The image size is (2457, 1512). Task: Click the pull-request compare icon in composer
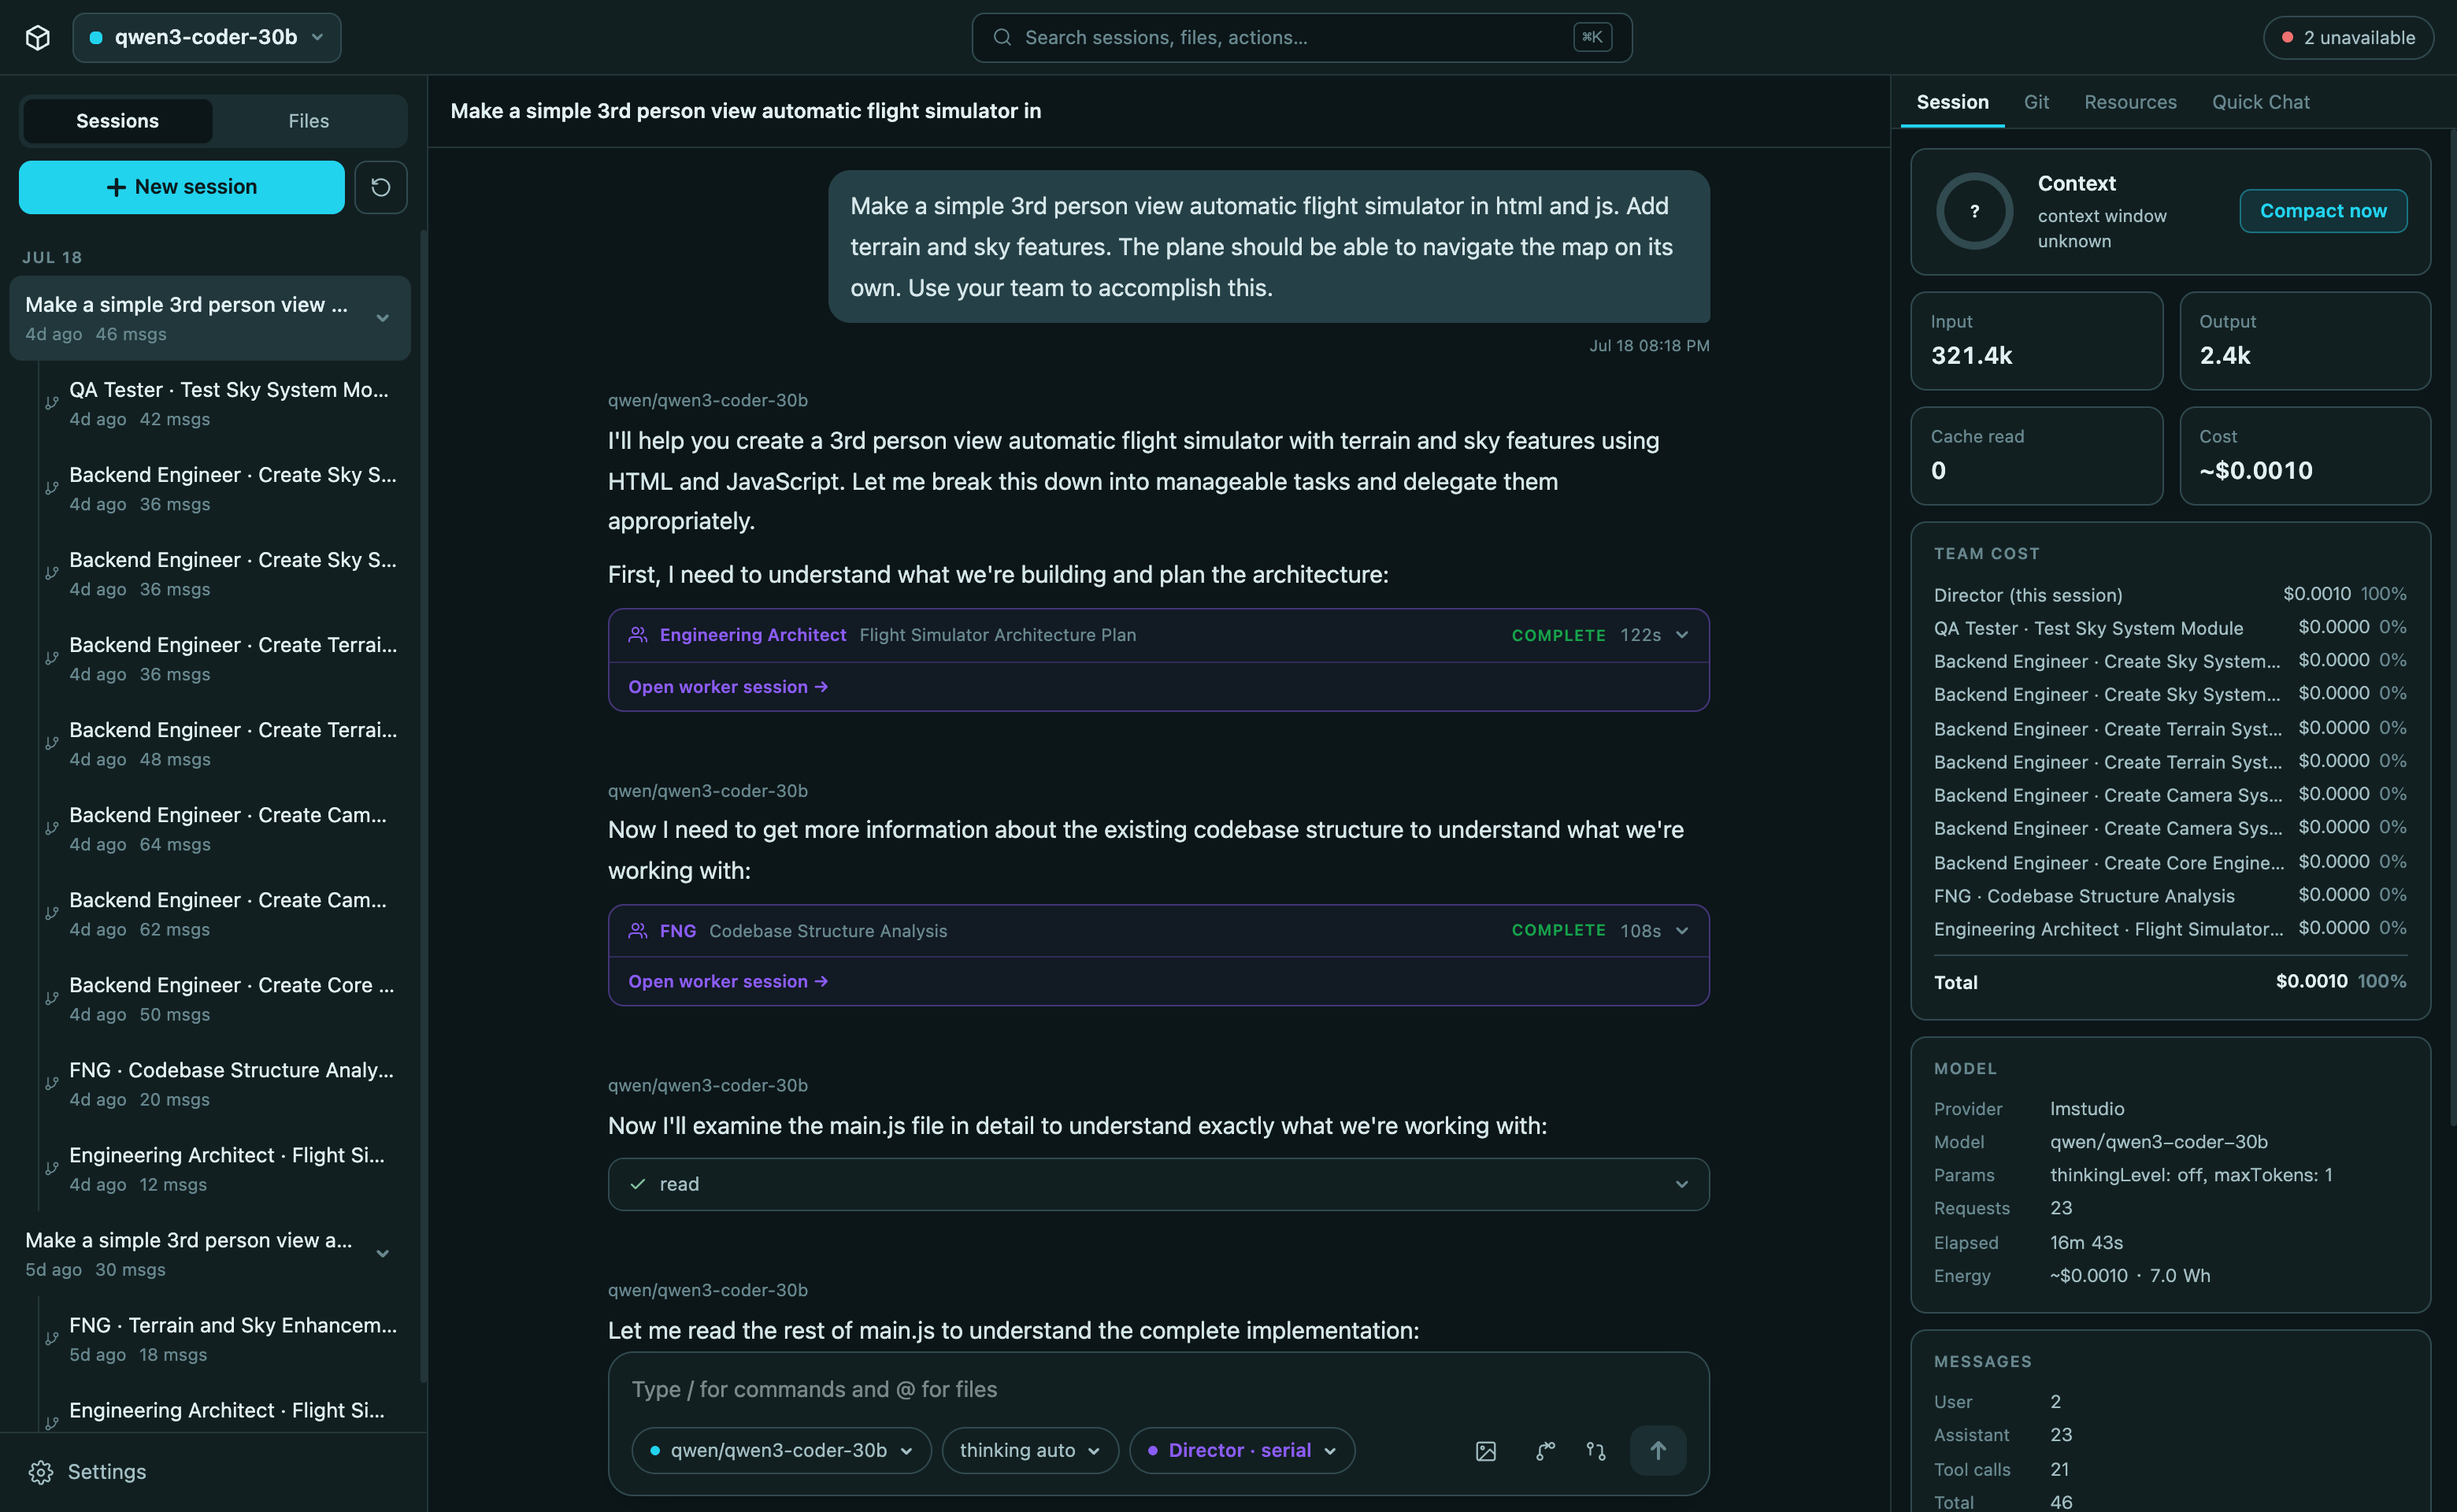click(x=1596, y=1451)
